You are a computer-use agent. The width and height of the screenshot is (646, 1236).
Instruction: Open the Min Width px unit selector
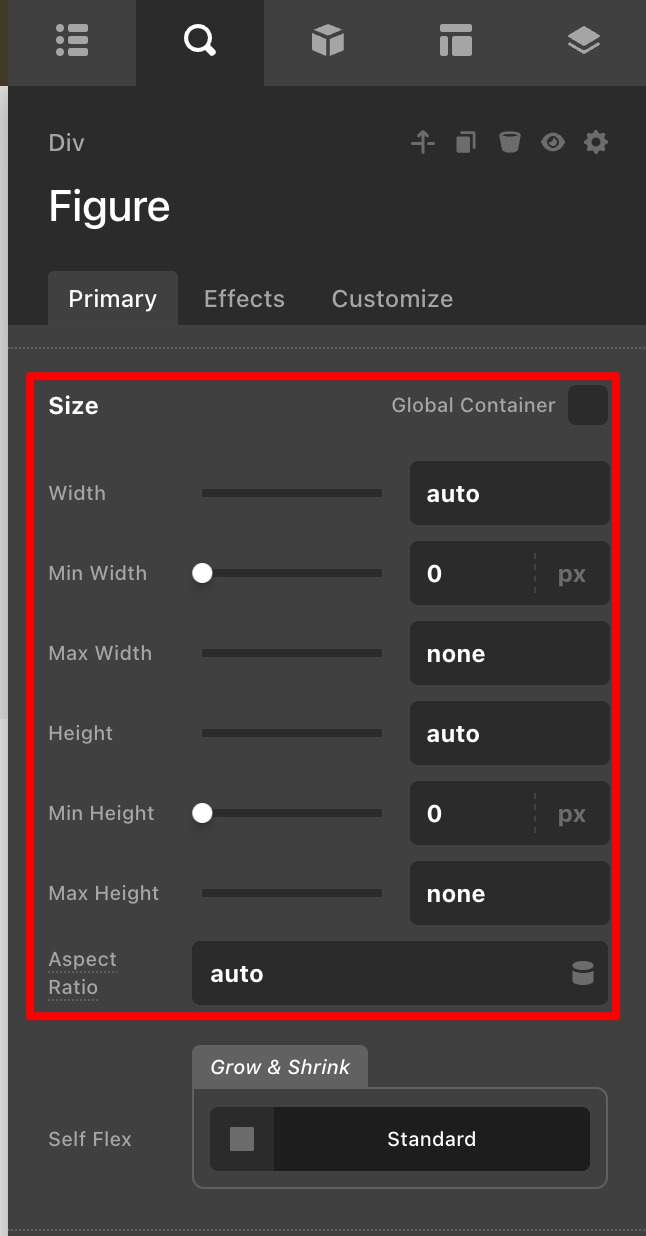point(572,574)
